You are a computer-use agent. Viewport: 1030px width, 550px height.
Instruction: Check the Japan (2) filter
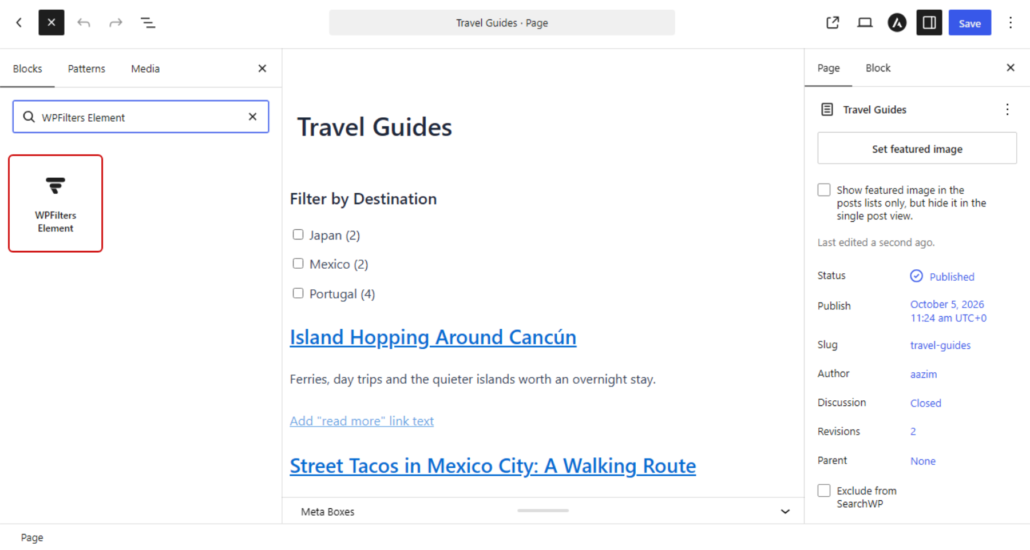(298, 235)
